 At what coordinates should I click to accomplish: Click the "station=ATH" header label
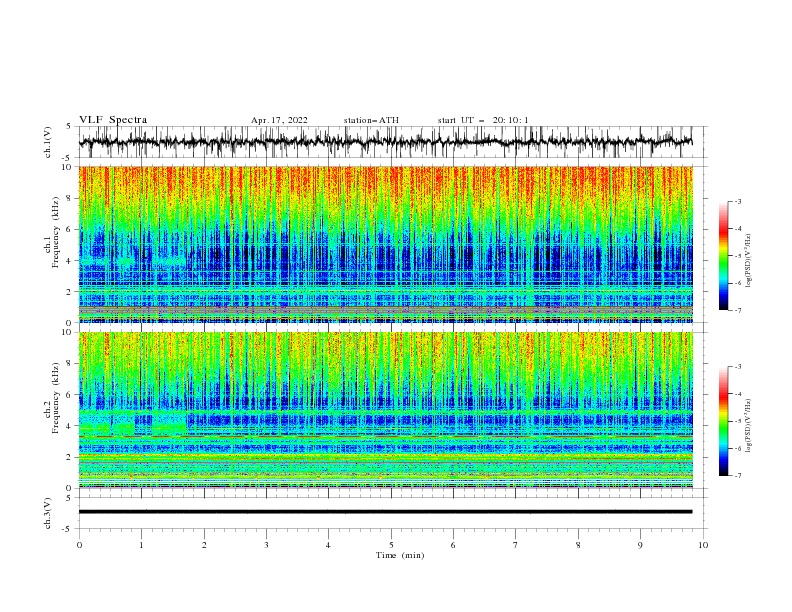click(371, 120)
